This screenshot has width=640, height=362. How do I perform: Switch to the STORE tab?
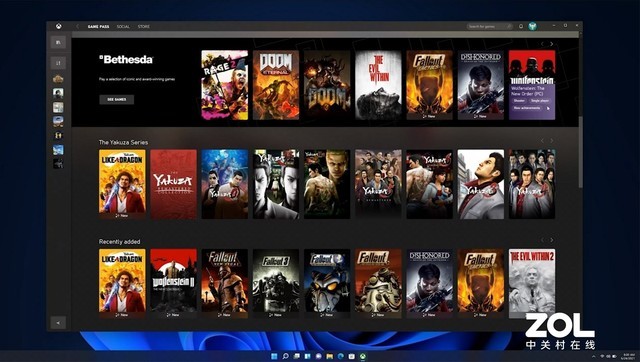coord(144,27)
